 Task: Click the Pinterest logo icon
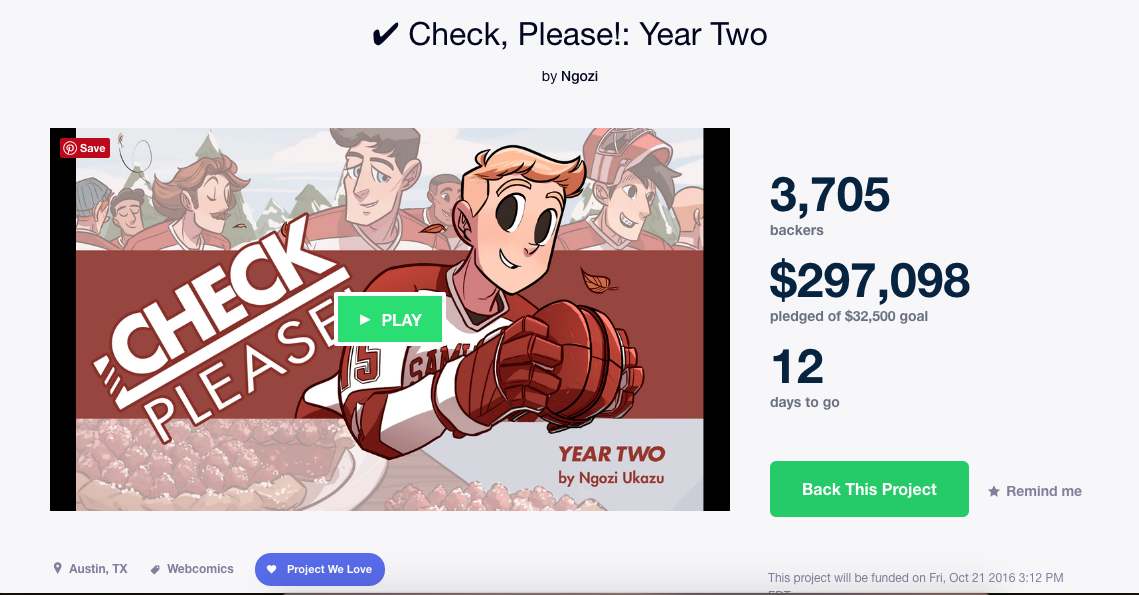pyautogui.click(x=70, y=148)
